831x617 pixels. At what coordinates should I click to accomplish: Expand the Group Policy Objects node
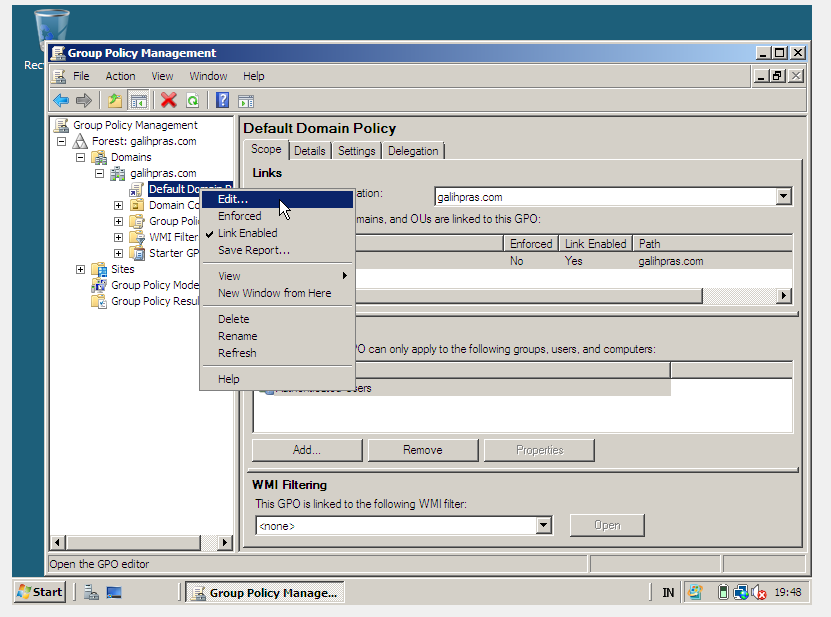click(x=119, y=221)
